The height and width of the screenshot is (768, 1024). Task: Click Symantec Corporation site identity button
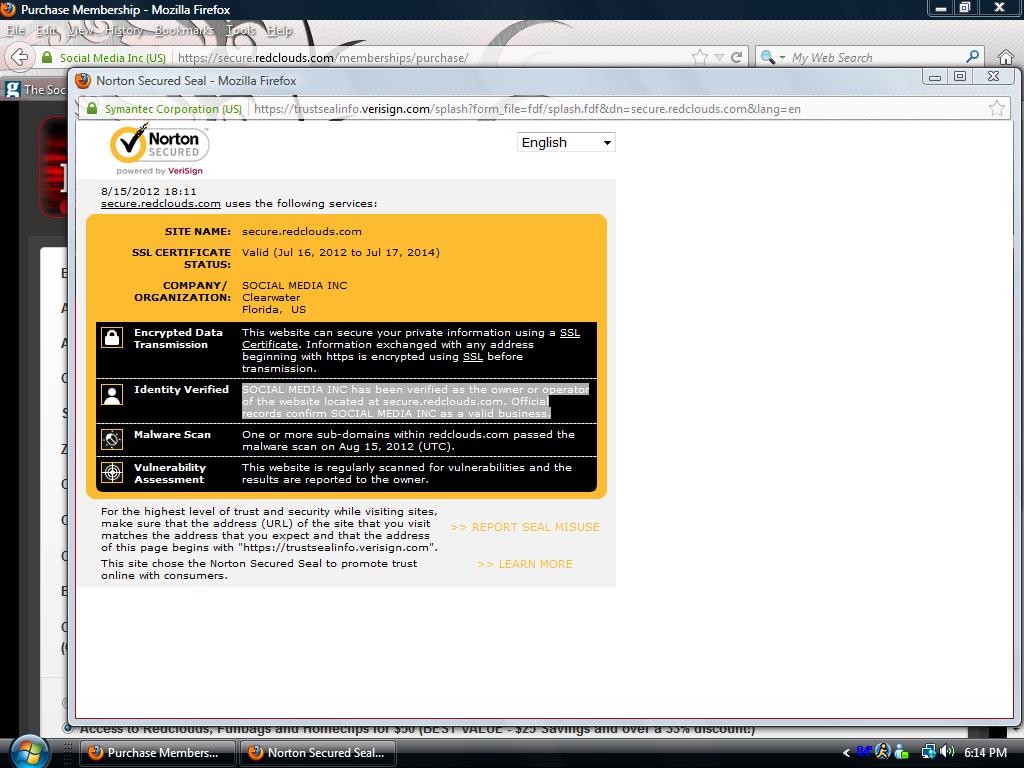click(x=165, y=108)
